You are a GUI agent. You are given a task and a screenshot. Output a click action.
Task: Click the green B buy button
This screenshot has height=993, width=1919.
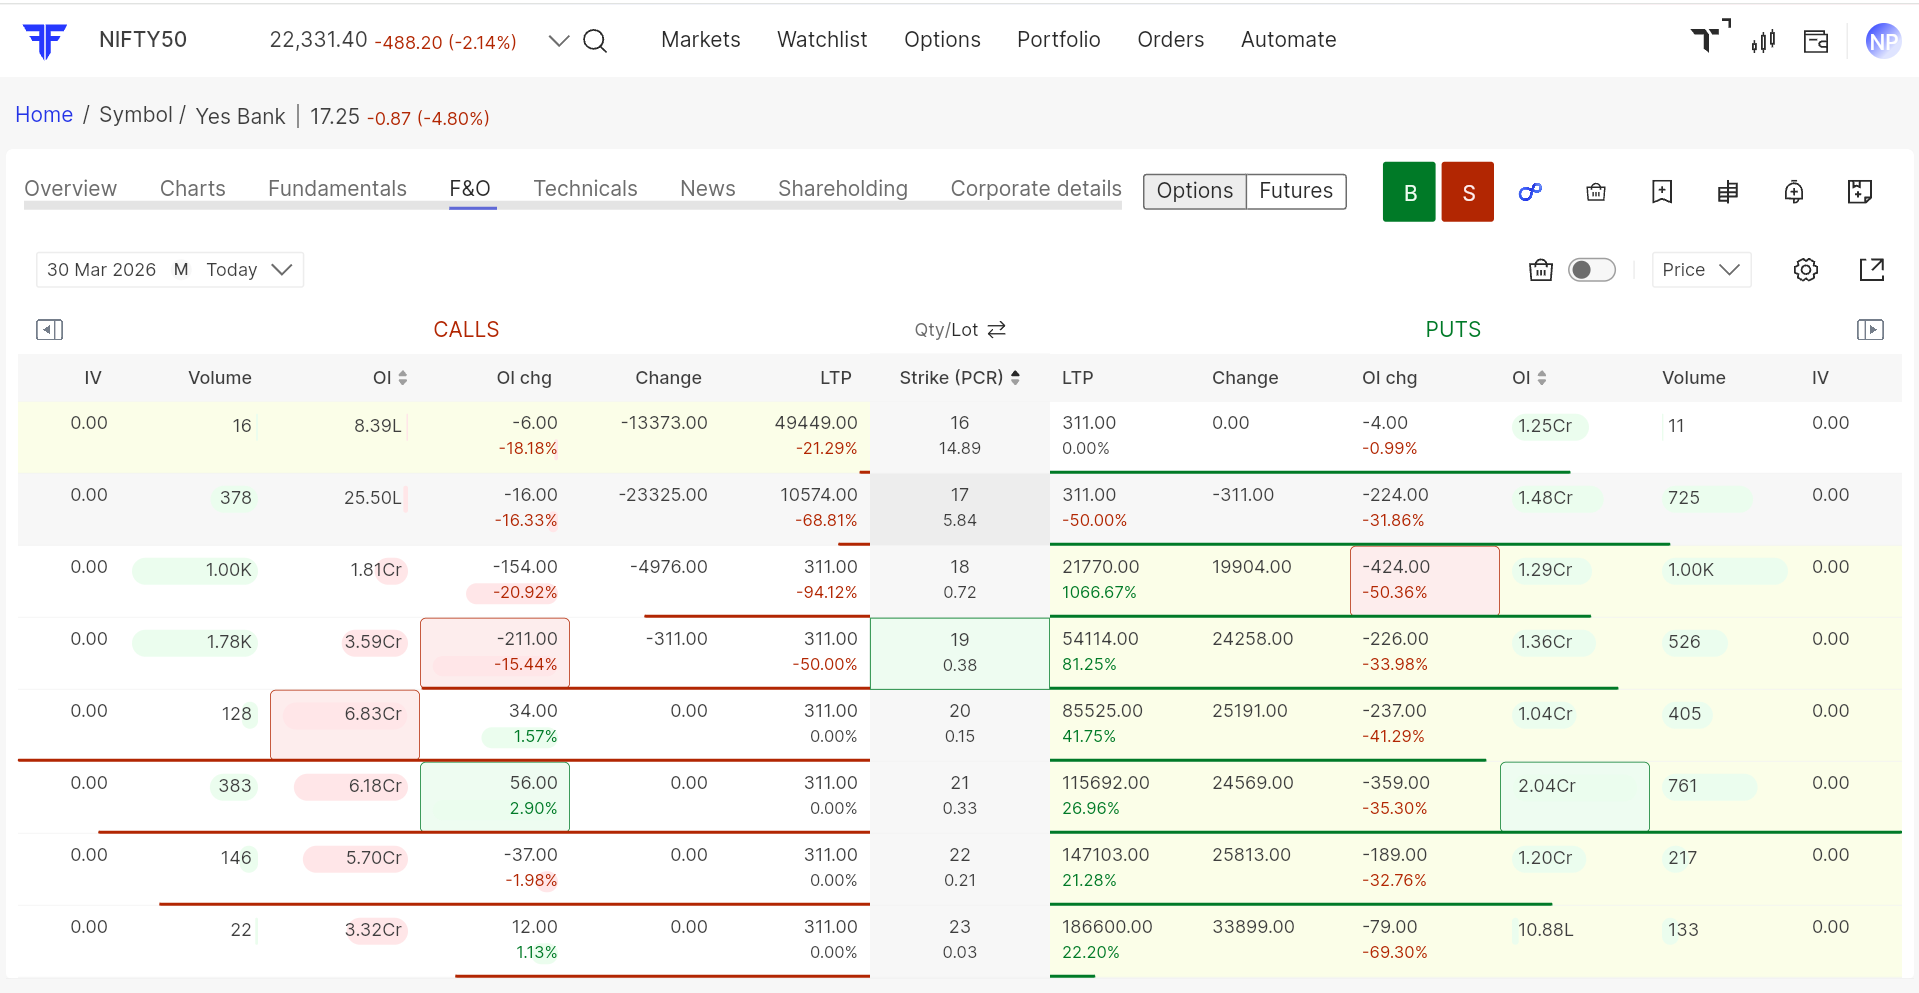pyautogui.click(x=1409, y=192)
